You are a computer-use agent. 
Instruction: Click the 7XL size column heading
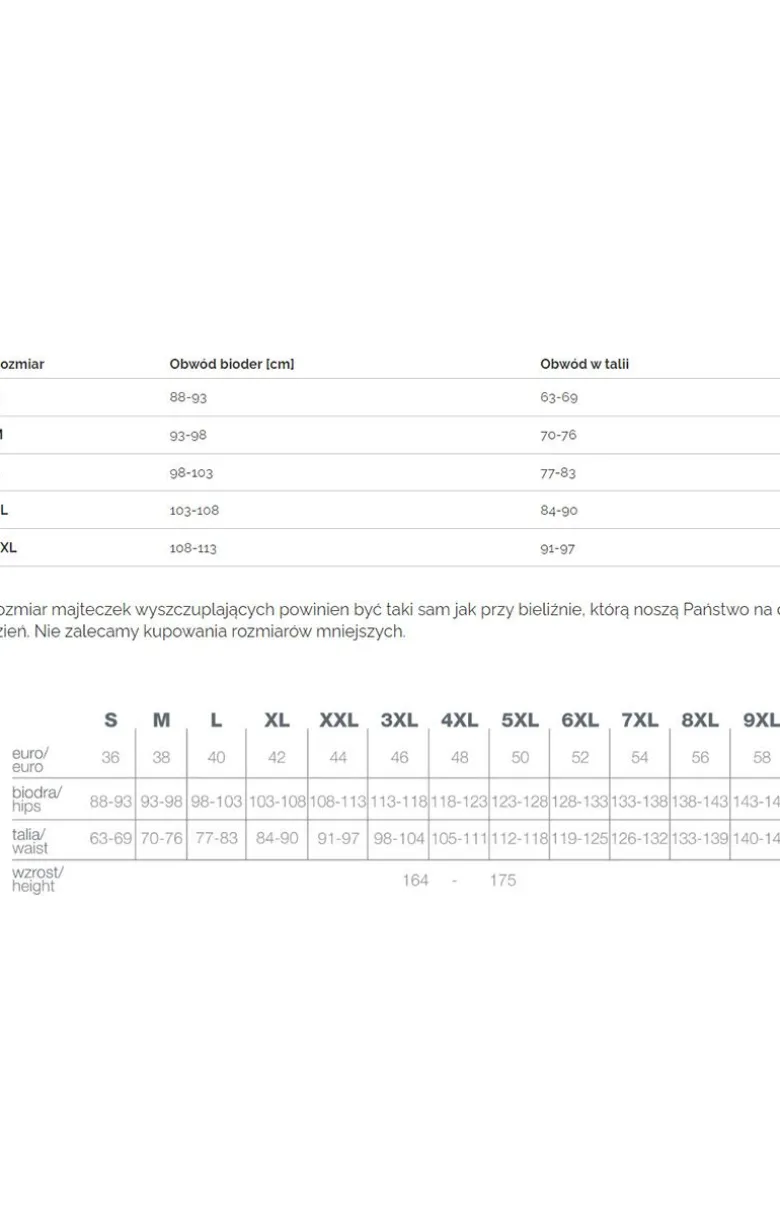coord(640,720)
